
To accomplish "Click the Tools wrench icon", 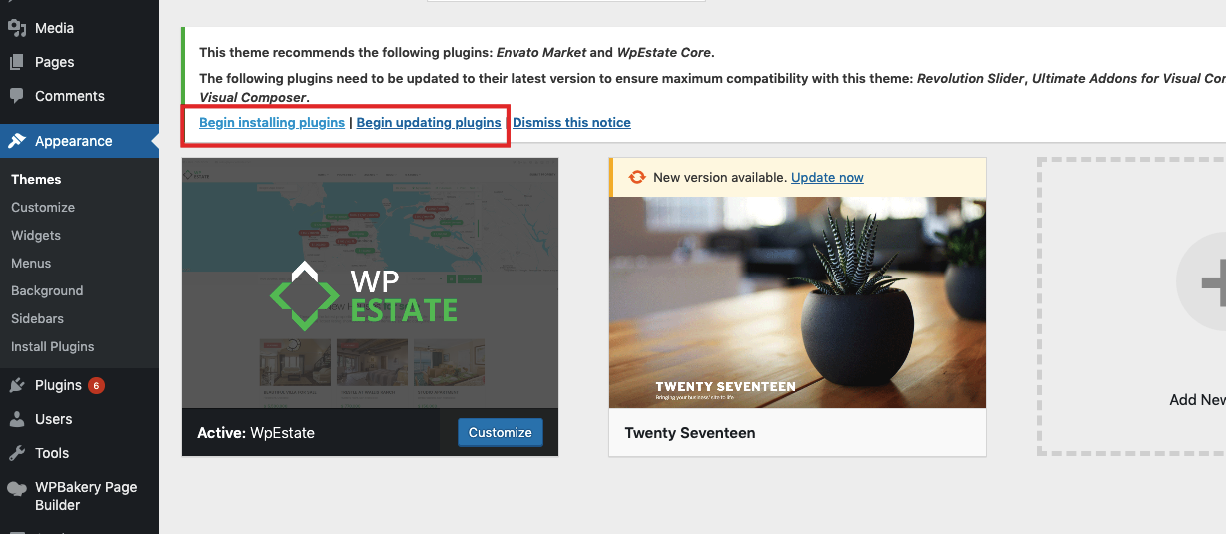I will click(17, 453).
